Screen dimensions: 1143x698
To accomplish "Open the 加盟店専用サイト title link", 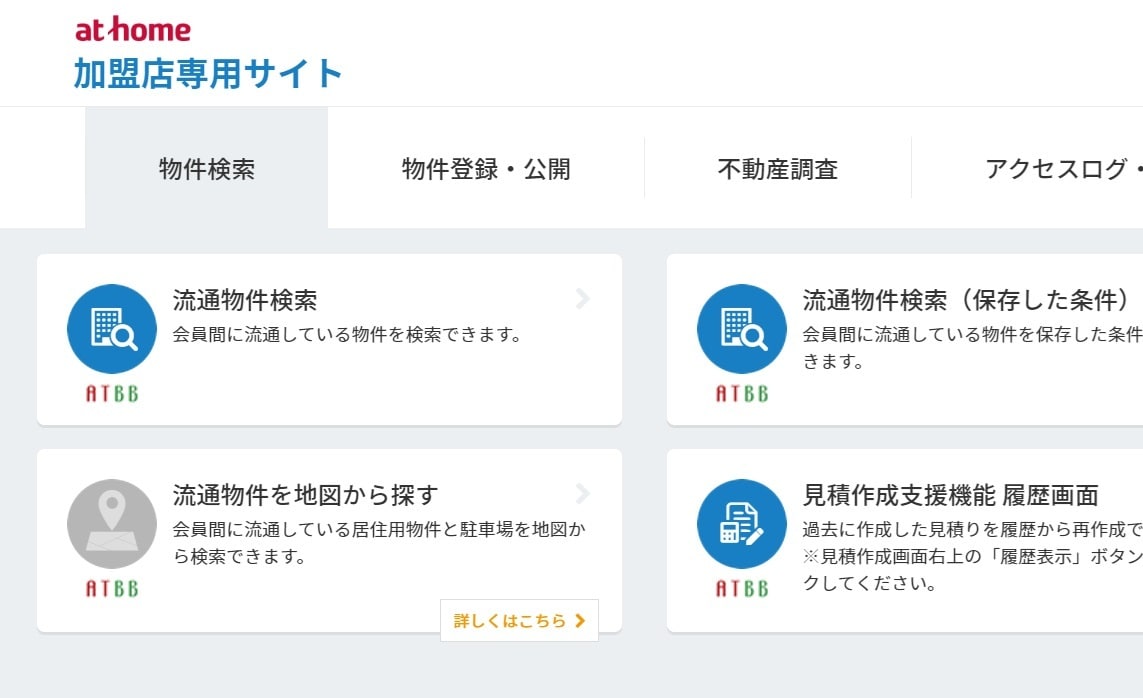I will tap(208, 74).
